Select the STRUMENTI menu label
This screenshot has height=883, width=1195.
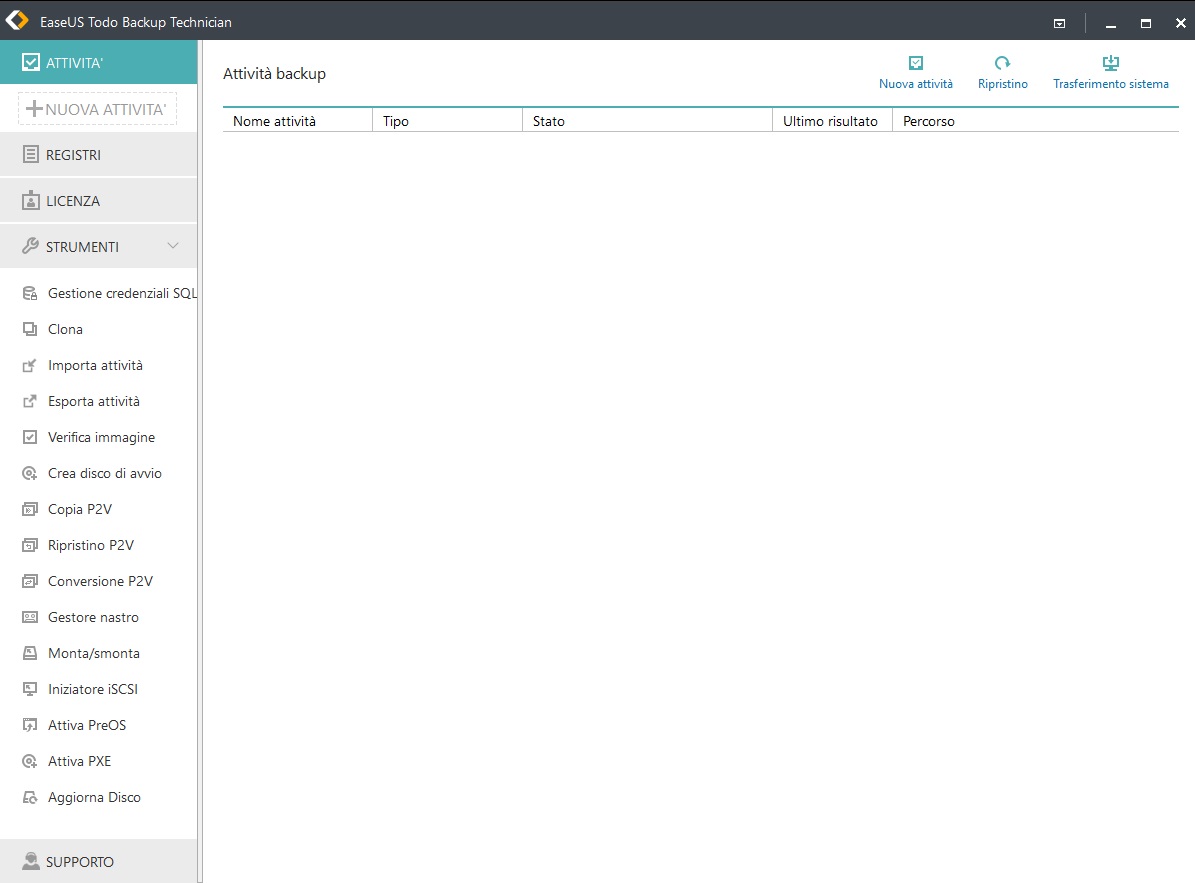(82, 247)
